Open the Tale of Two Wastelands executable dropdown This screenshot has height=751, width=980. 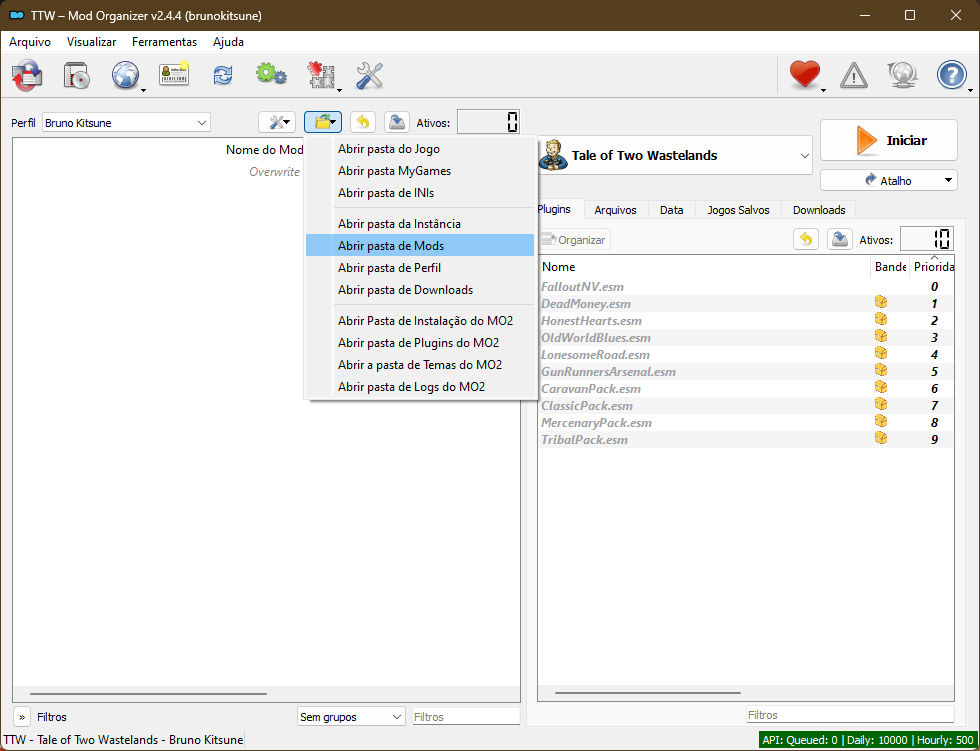(x=674, y=156)
